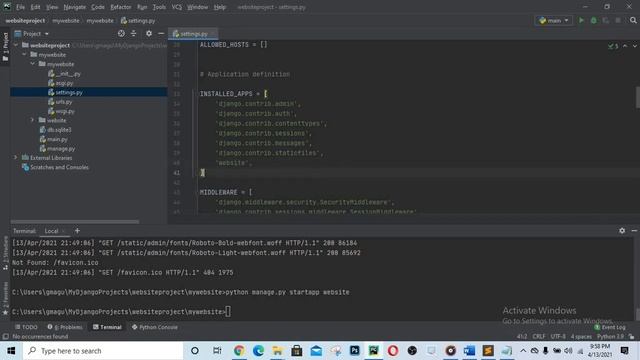Jump to previous highlighted problem arrow
Screen dimensions: 640x360
point(625,46)
